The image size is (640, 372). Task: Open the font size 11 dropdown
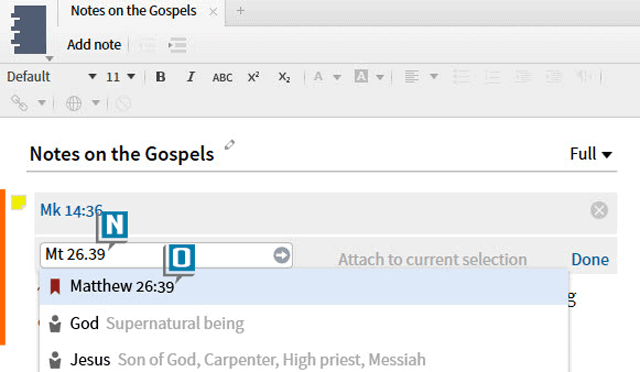click(120, 76)
